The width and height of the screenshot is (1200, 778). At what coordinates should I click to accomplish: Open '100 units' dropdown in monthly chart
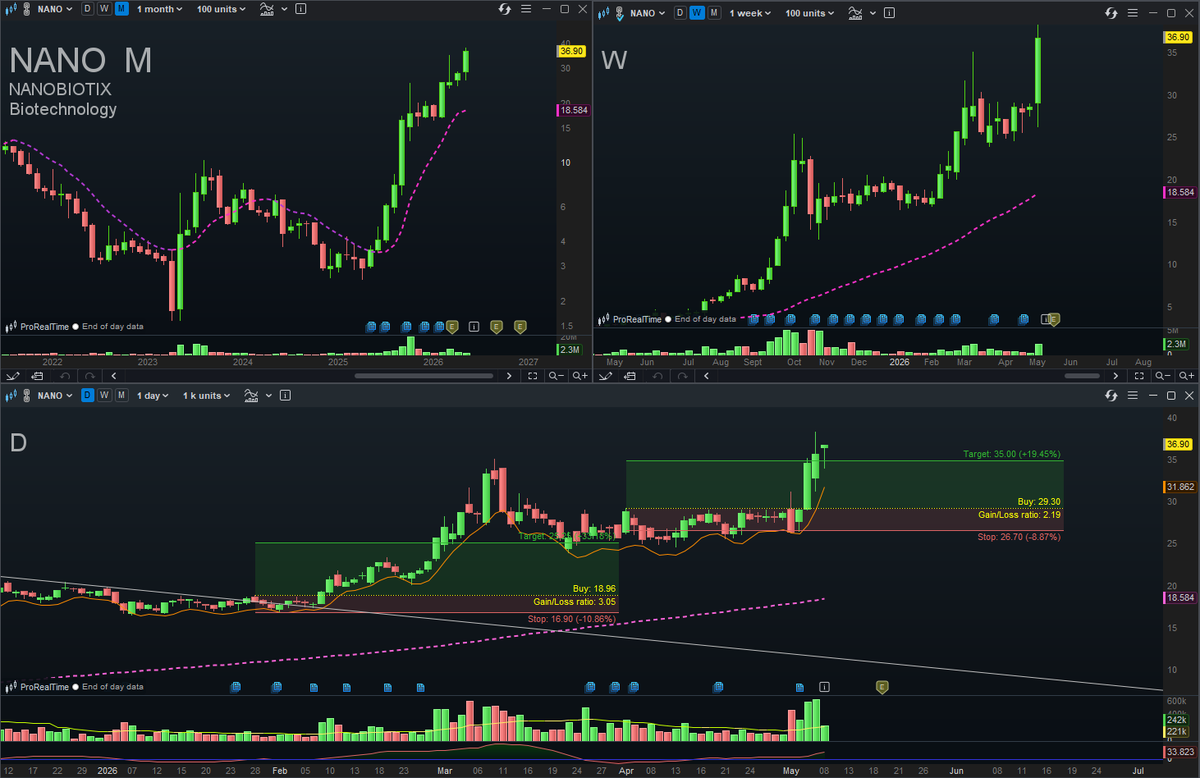pos(221,9)
